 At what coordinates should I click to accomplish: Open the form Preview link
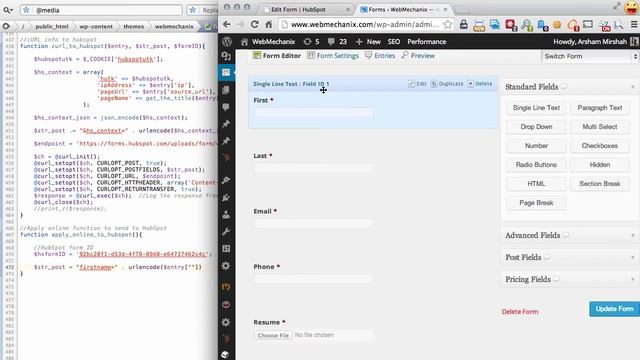click(x=418, y=56)
